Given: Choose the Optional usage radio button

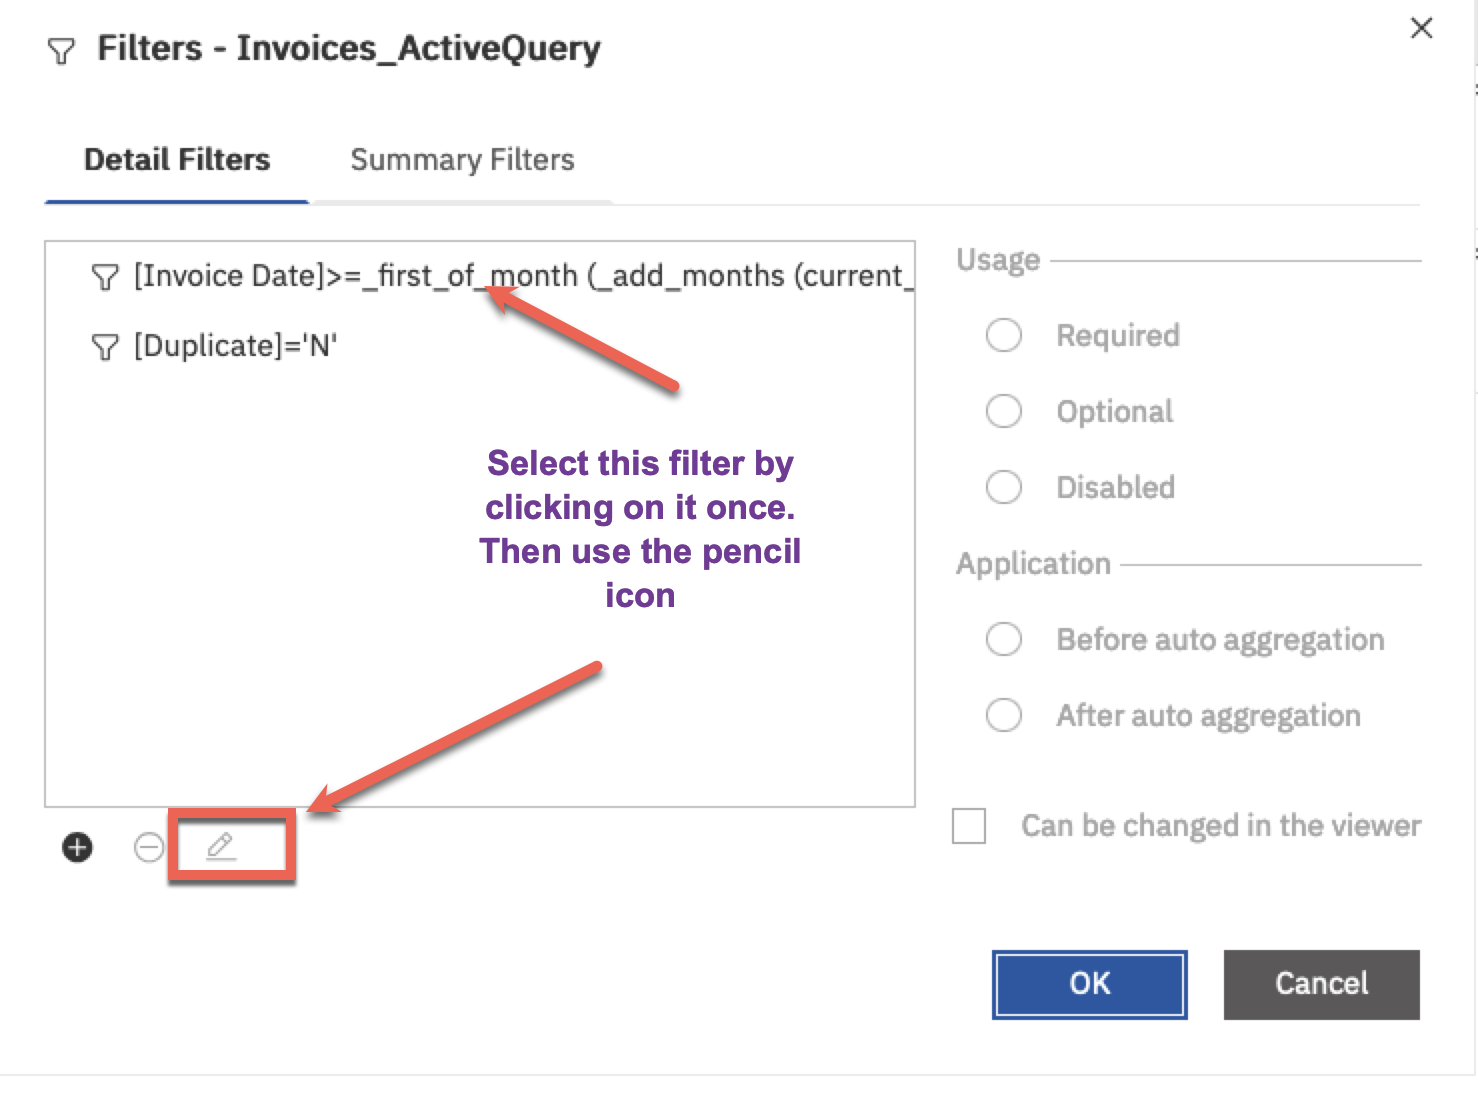Looking at the screenshot, I should tap(1004, 411).
